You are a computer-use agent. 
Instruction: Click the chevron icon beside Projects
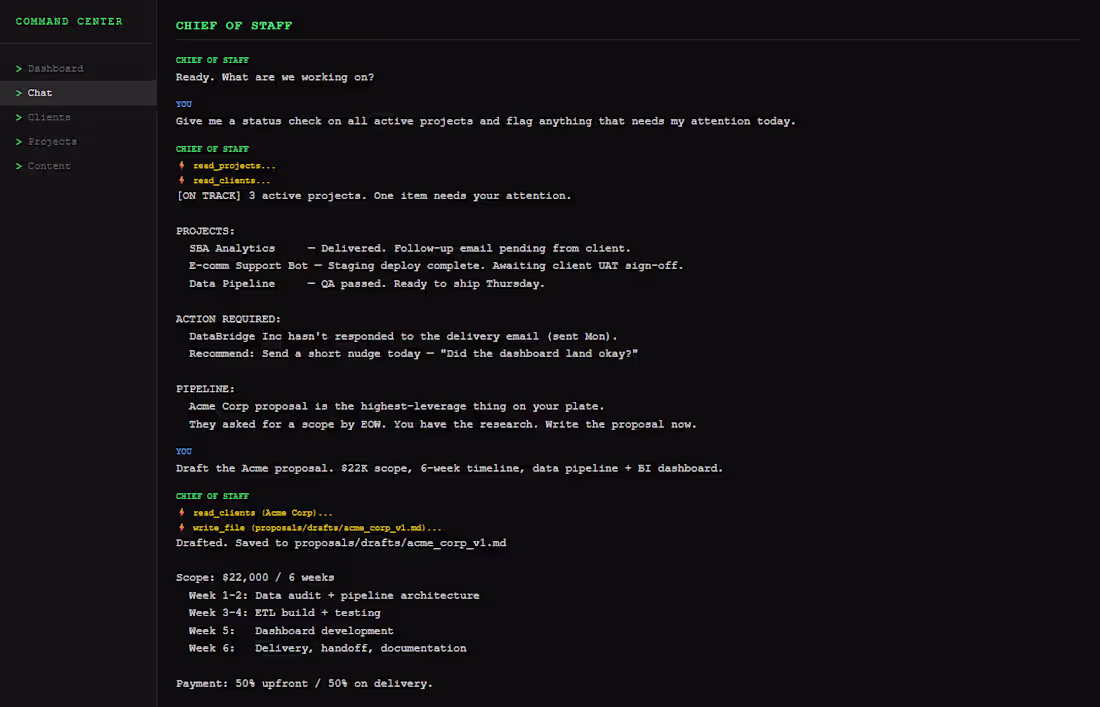pos(21,141)
